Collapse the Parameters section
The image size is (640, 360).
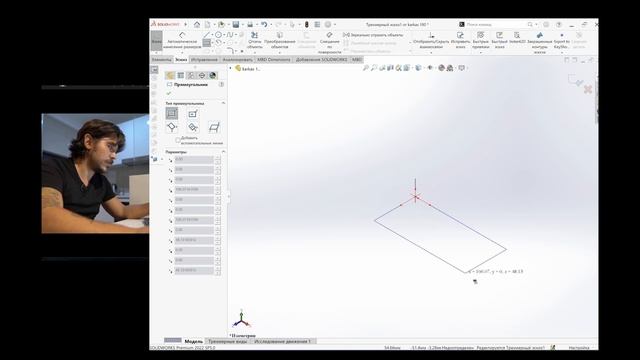tap(223, 152)
